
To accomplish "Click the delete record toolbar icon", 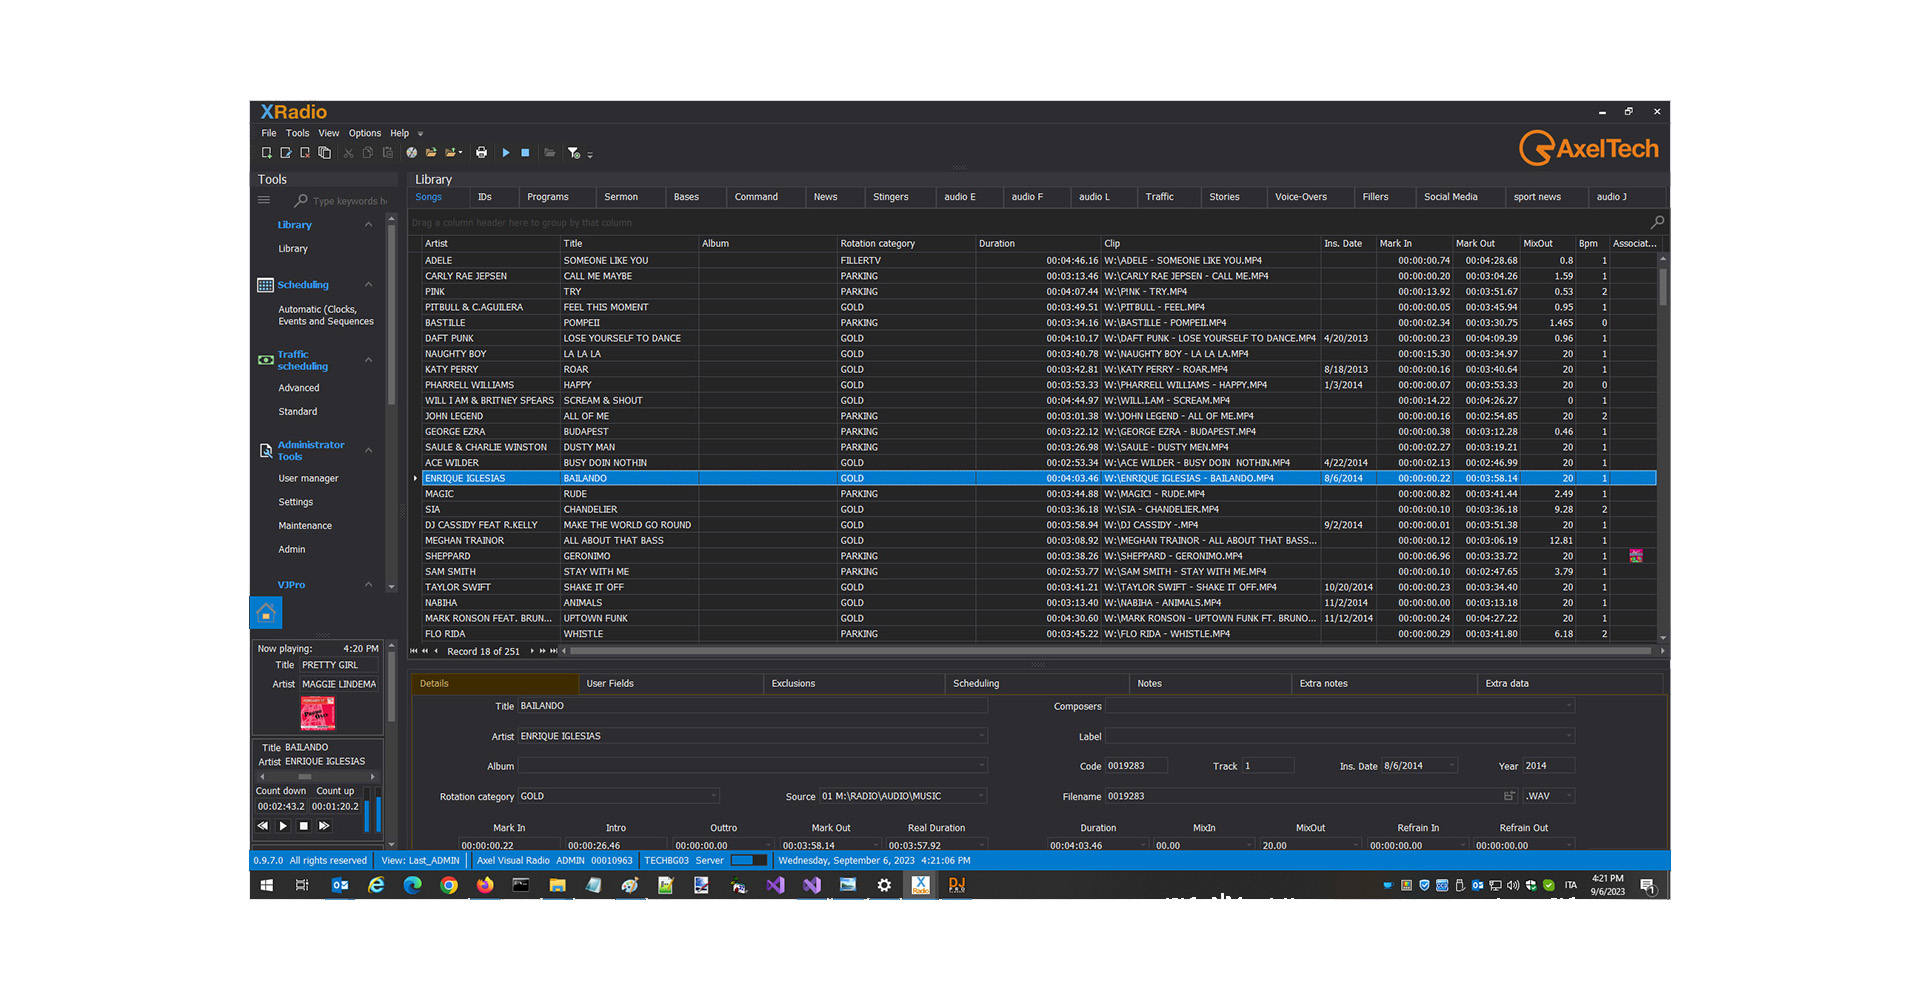I will coord(305,153).
